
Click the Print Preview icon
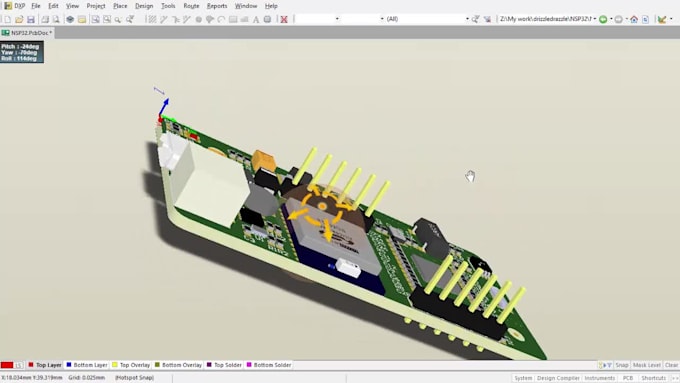click(56, 19)
